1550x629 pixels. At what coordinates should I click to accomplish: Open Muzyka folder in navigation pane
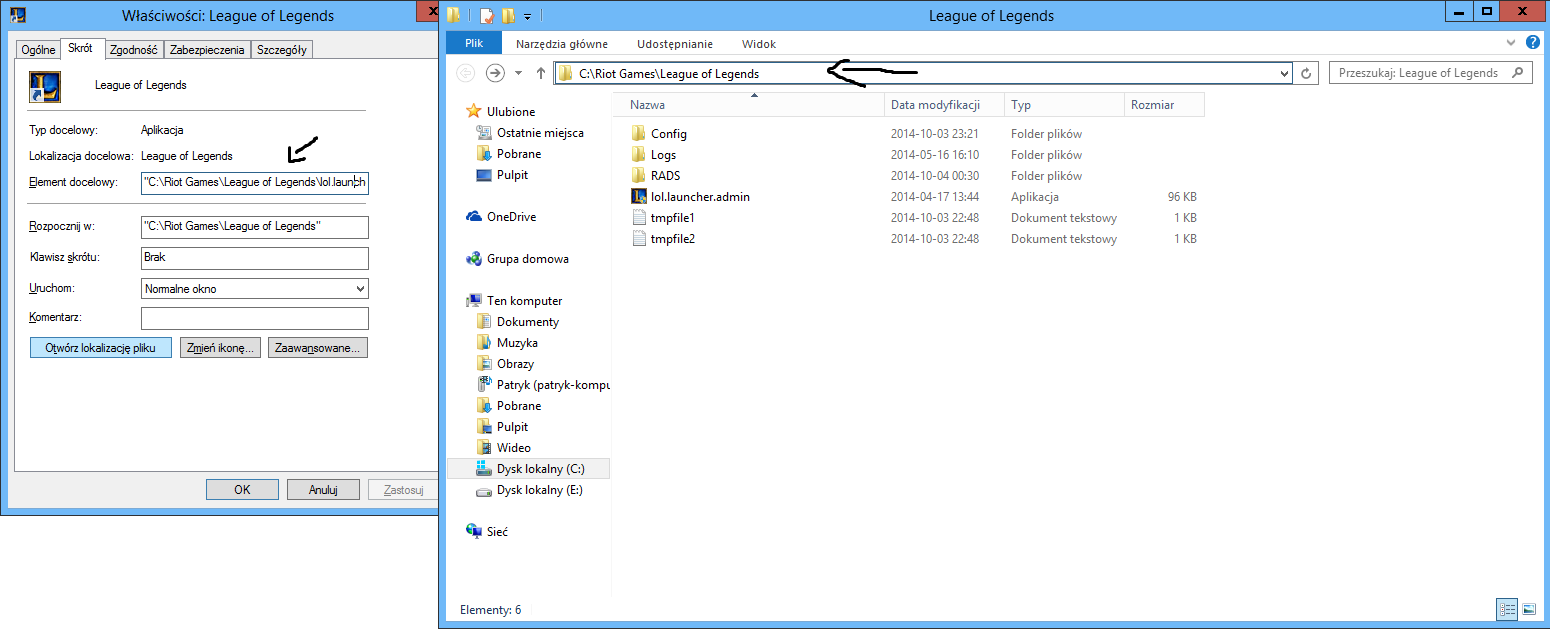(517, 343)
